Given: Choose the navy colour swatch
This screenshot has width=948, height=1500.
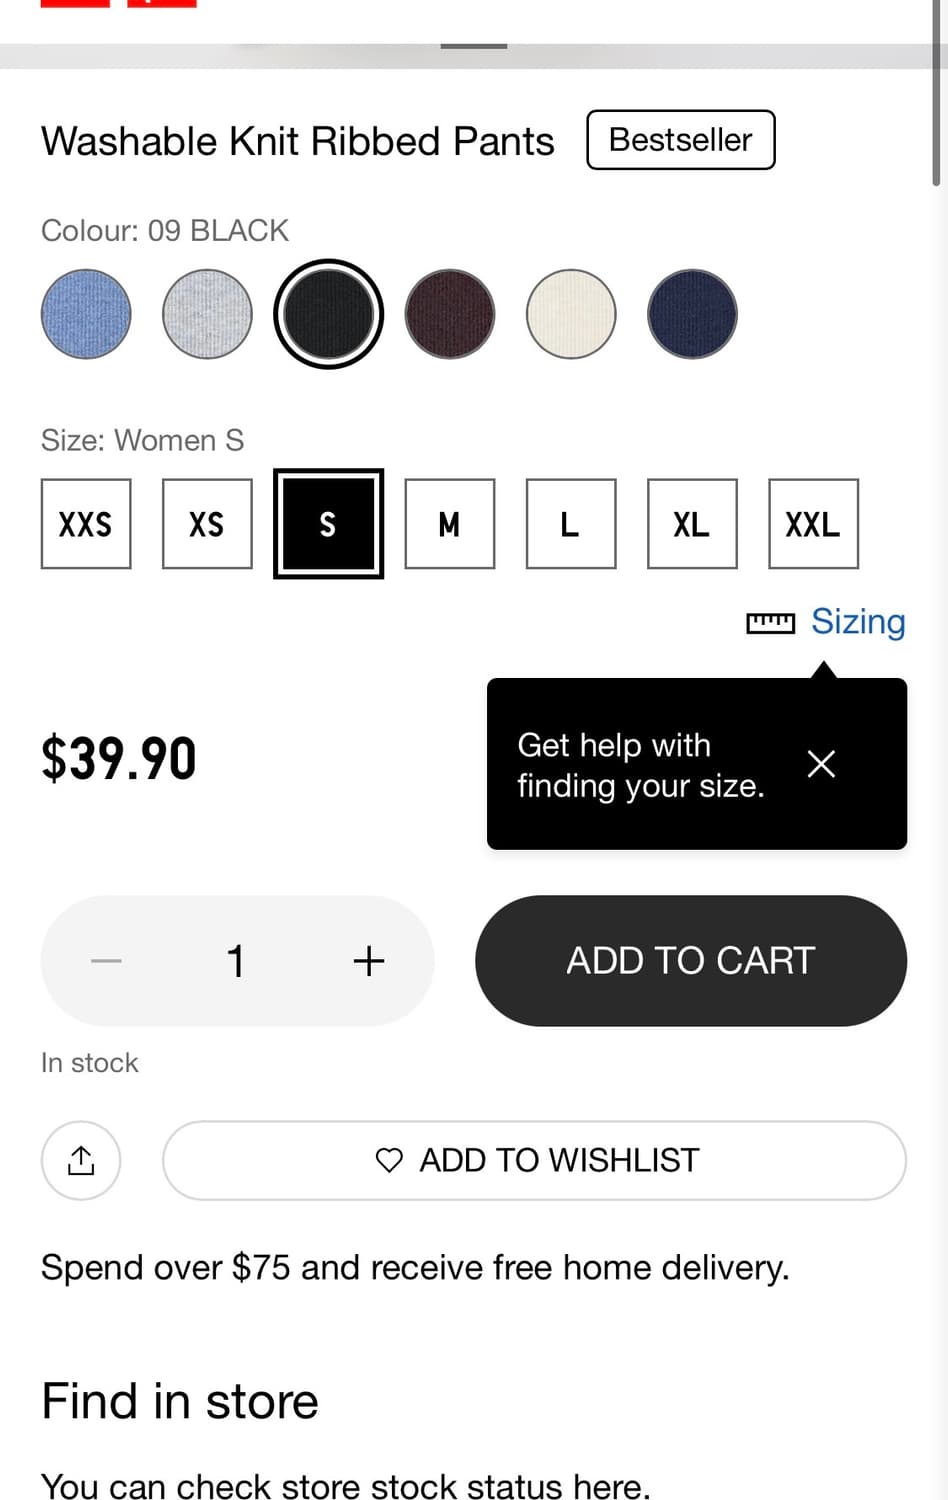Looking at the screenshot, I should 692,314.
